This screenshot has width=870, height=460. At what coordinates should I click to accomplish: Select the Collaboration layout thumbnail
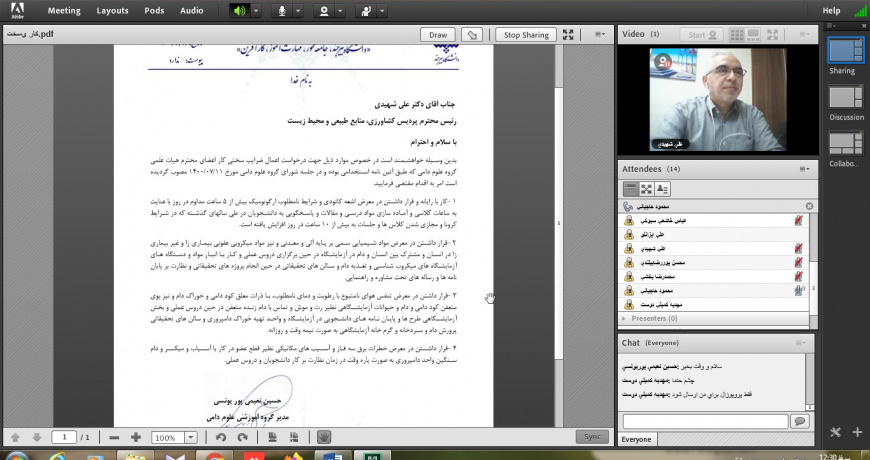tap(846, 143)
